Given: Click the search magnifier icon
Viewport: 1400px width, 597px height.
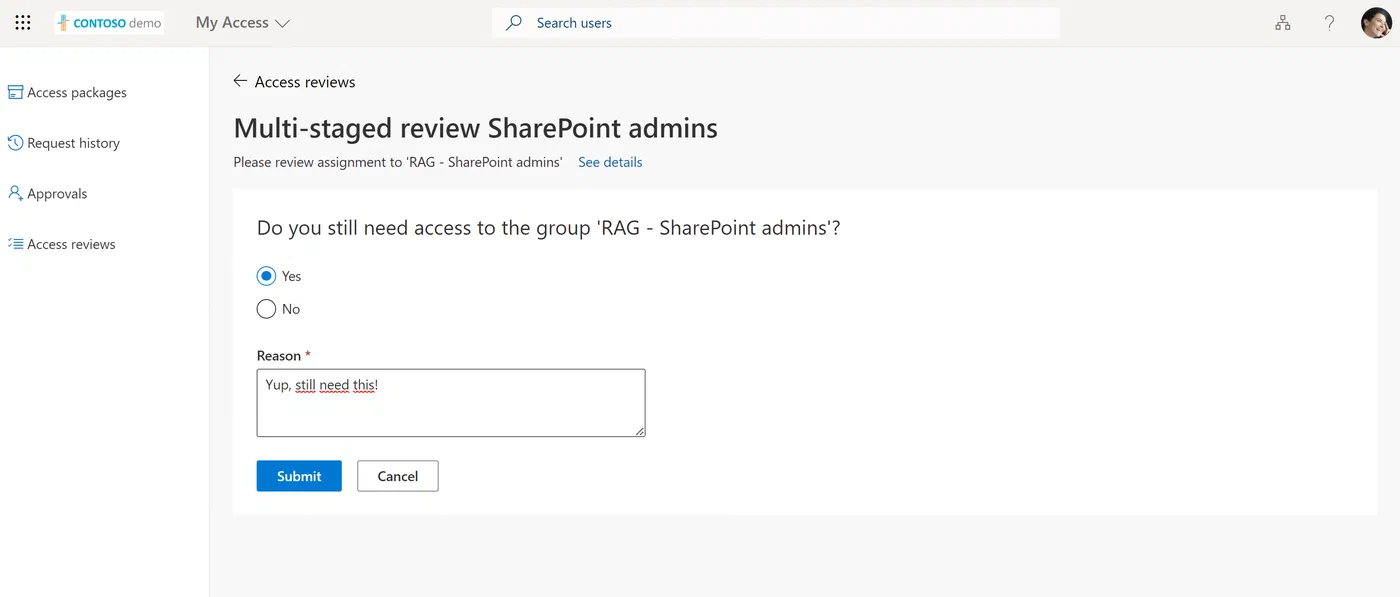Looking at the screenshot, I should pyautogui.click(x=514, y=22).
